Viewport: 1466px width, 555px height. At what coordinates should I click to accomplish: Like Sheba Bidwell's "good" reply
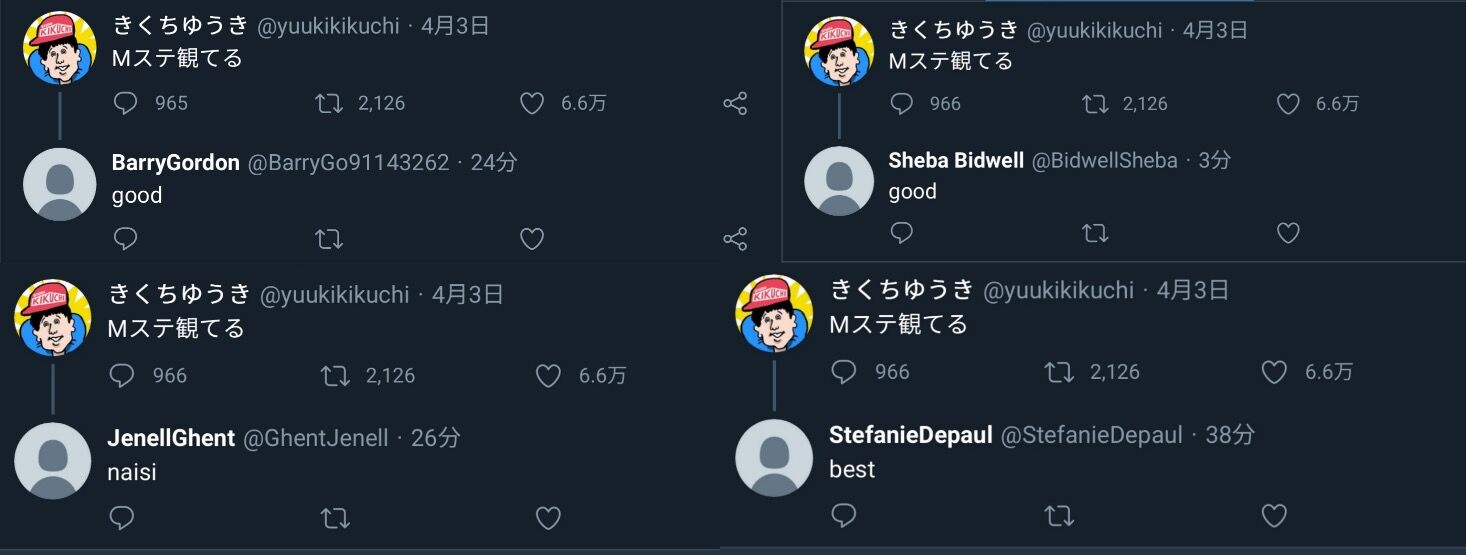point(1288,233)
